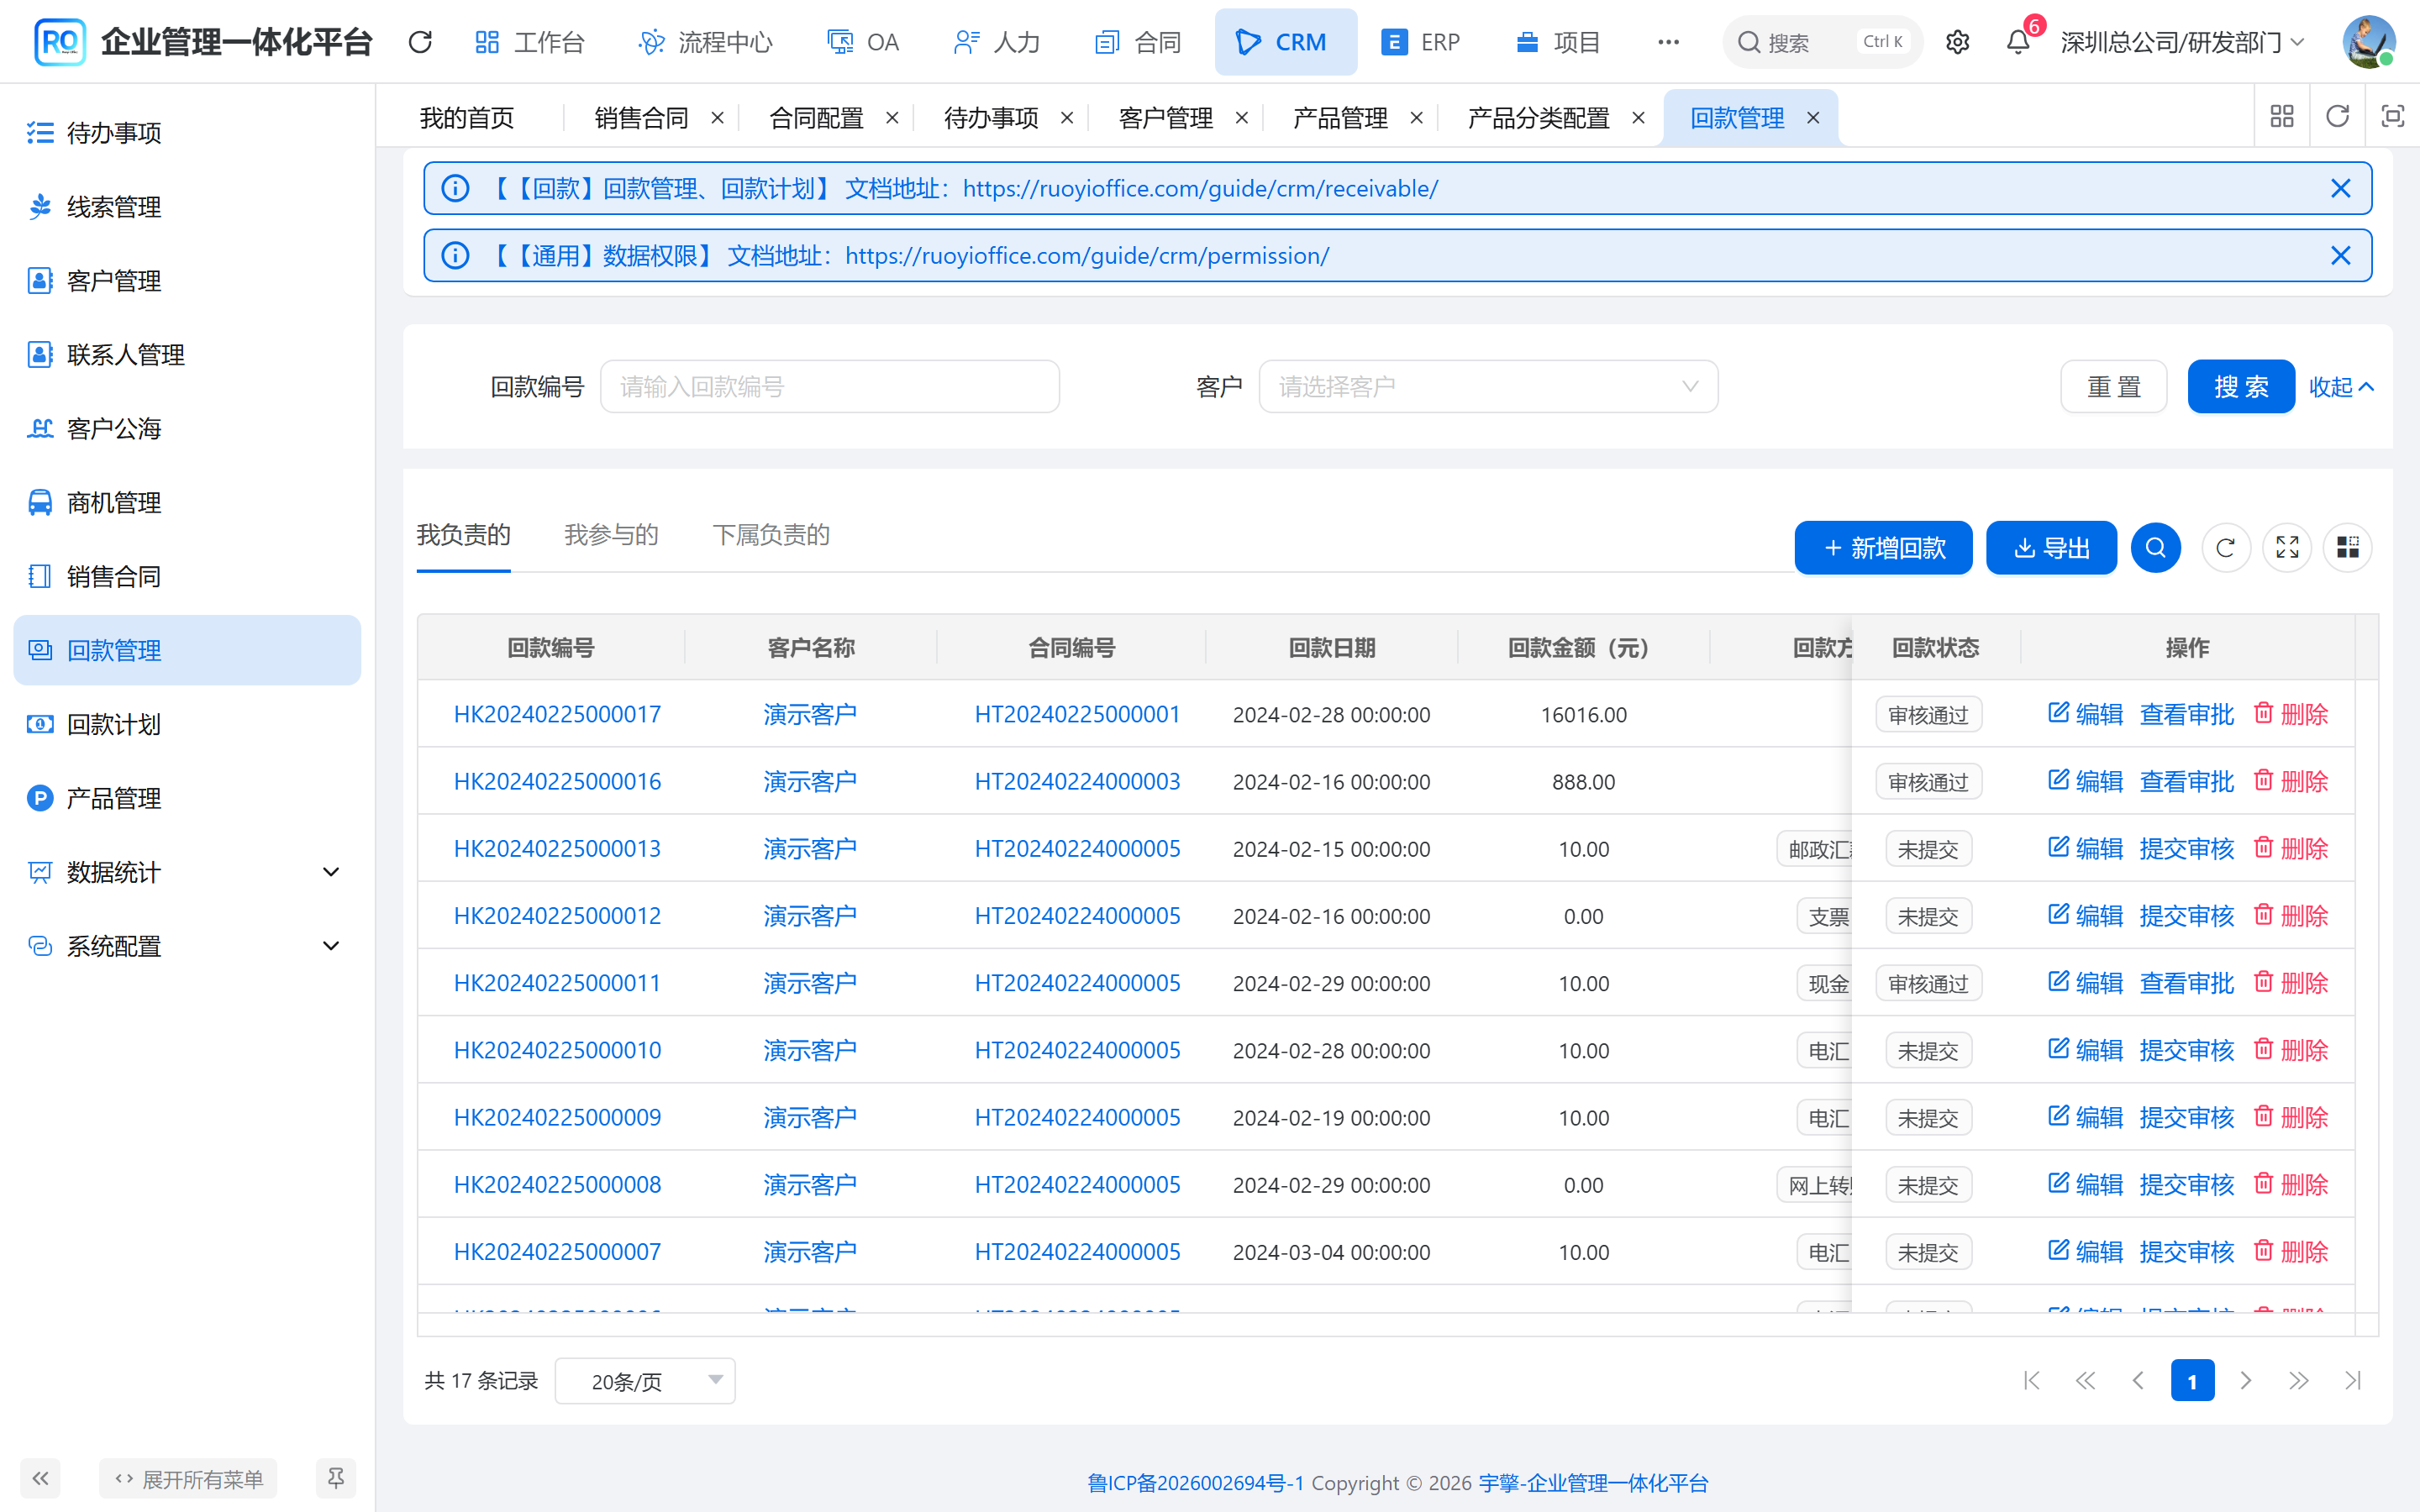2420x1512 pixels.
Task: Click the 重置 reset button
Action: [x=2113, y=386]
